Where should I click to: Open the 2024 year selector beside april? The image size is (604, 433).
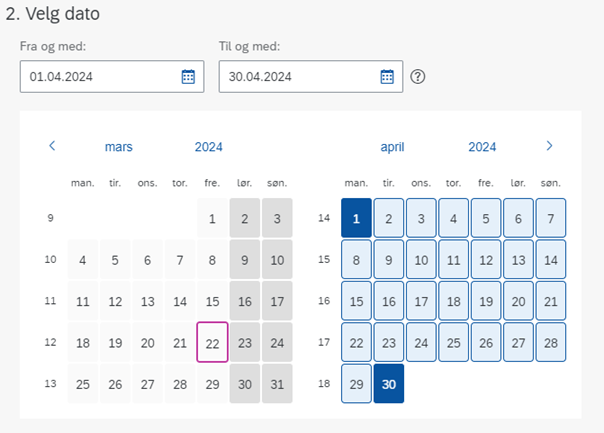(x=482, y=147)
